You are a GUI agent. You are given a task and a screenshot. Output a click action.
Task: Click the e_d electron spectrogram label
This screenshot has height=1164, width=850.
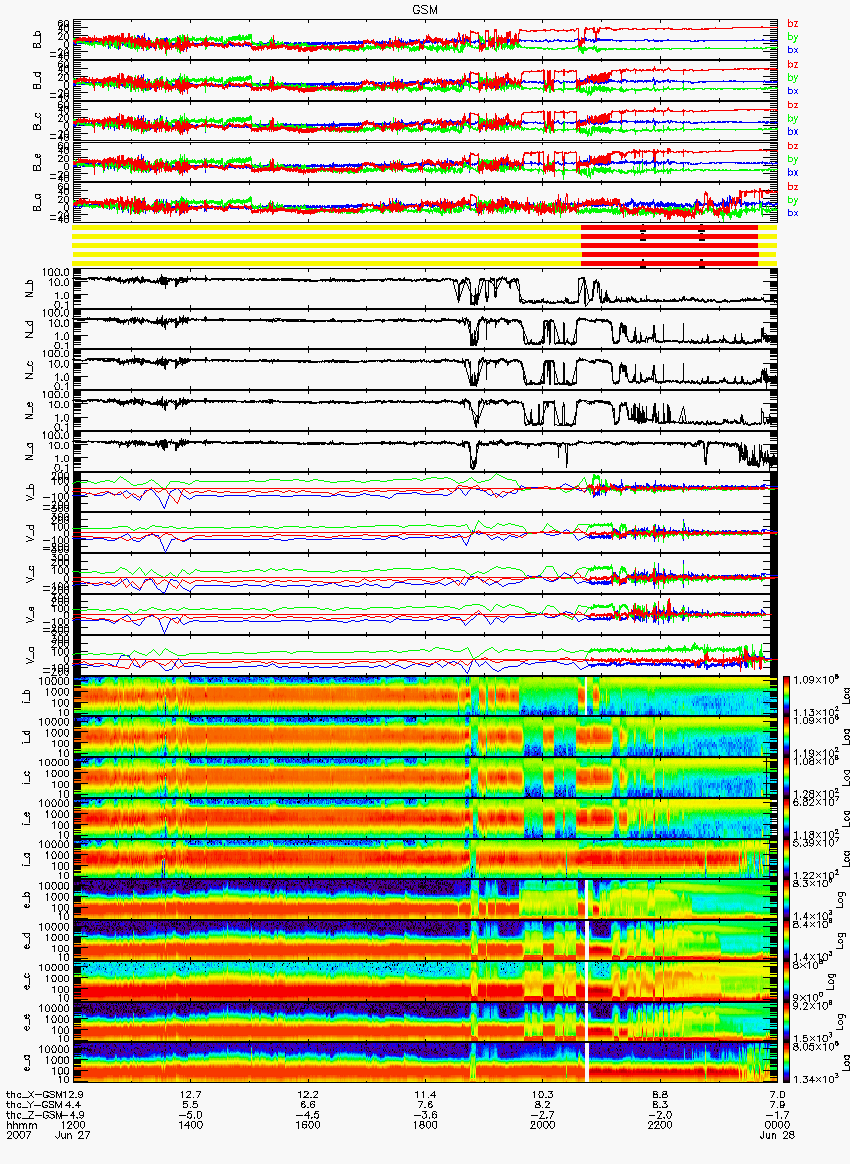click(27, 942)
